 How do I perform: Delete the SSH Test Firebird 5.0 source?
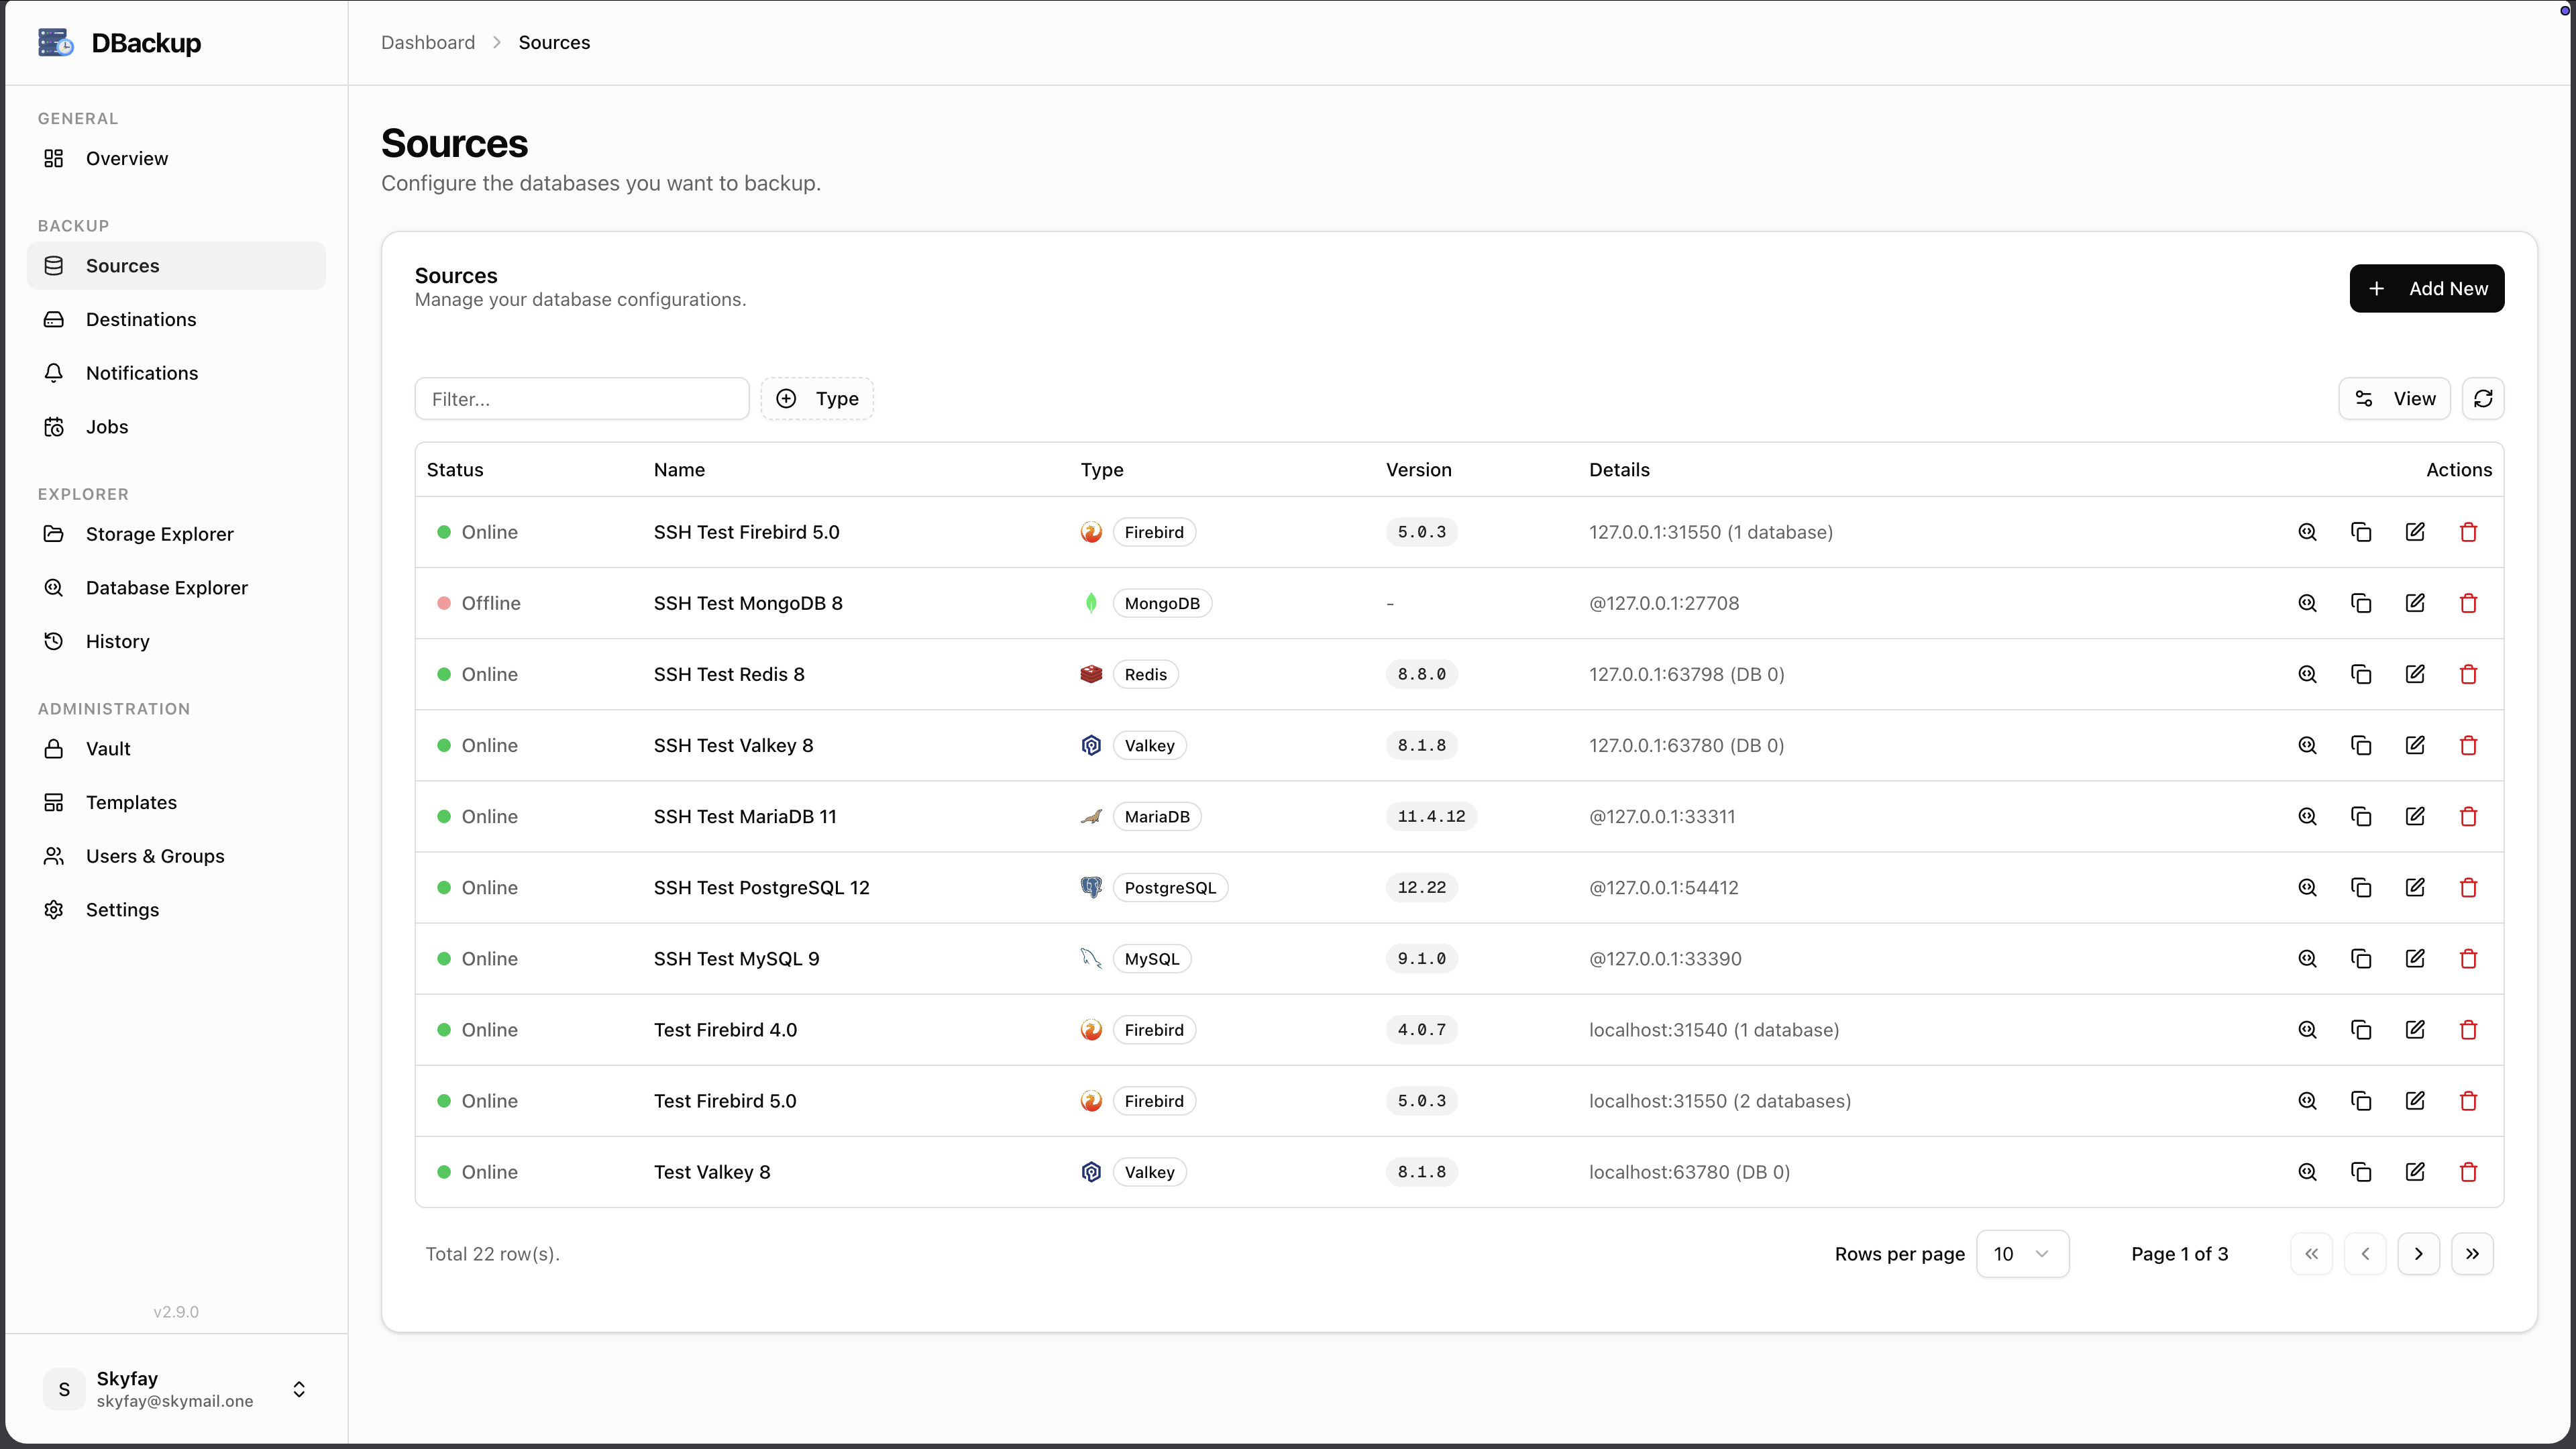coord(2468,532)
